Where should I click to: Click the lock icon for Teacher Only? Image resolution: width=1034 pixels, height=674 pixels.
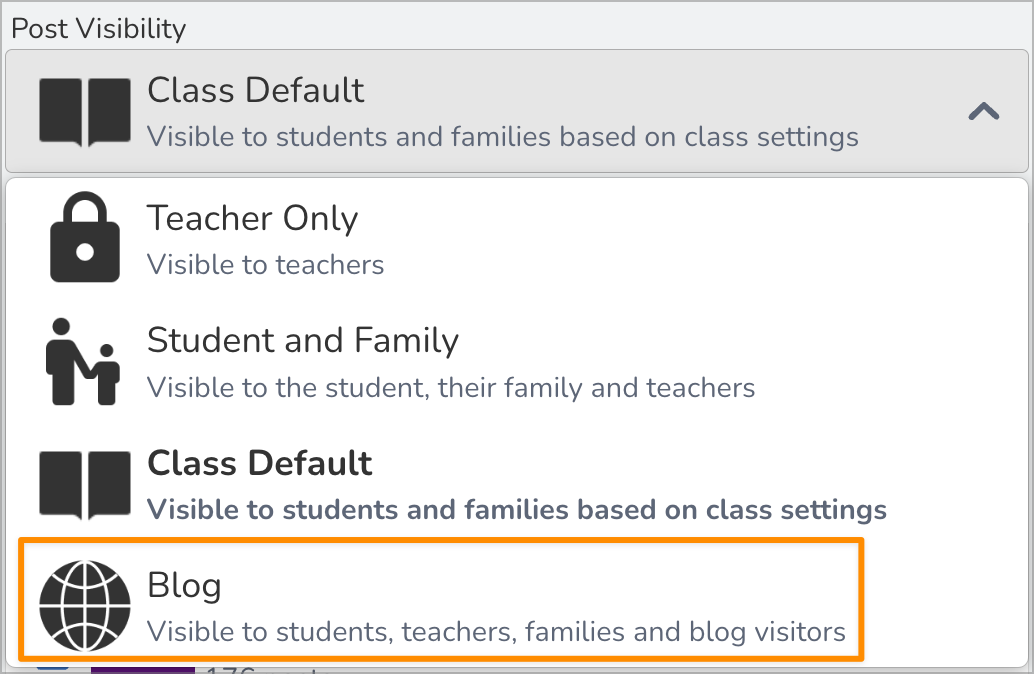[84, 240]
